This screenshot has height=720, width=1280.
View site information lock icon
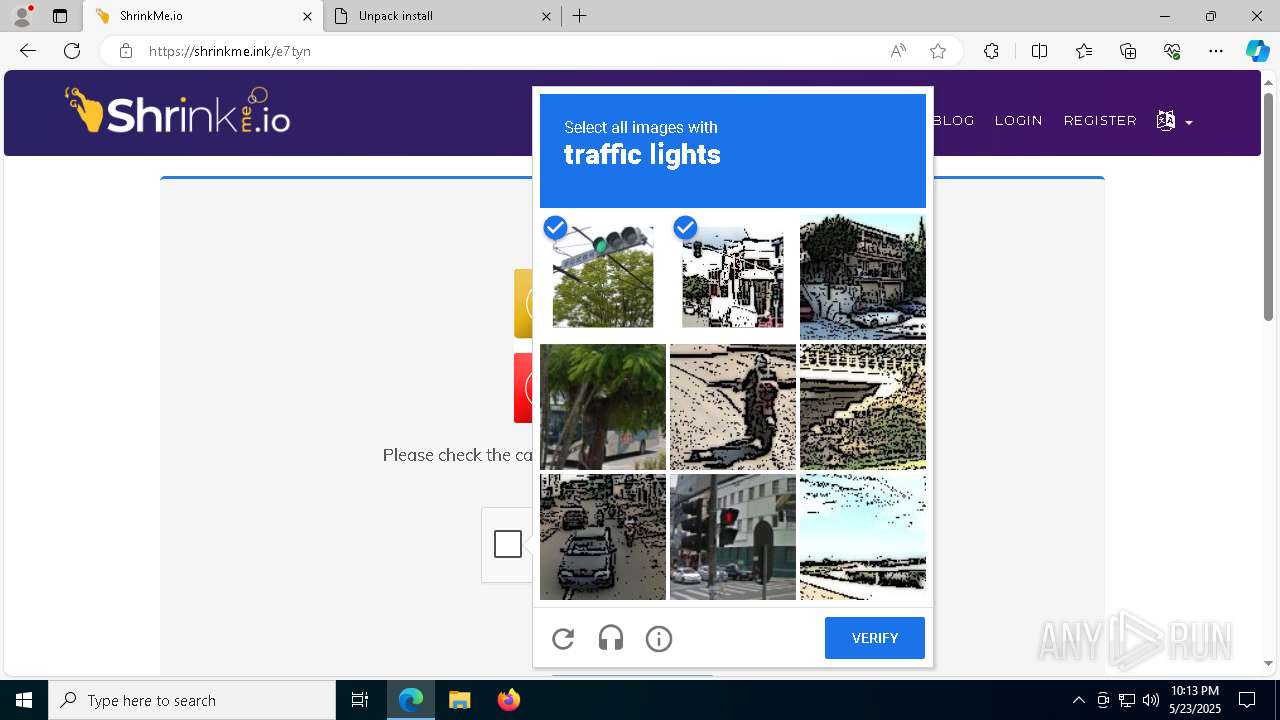126,51
